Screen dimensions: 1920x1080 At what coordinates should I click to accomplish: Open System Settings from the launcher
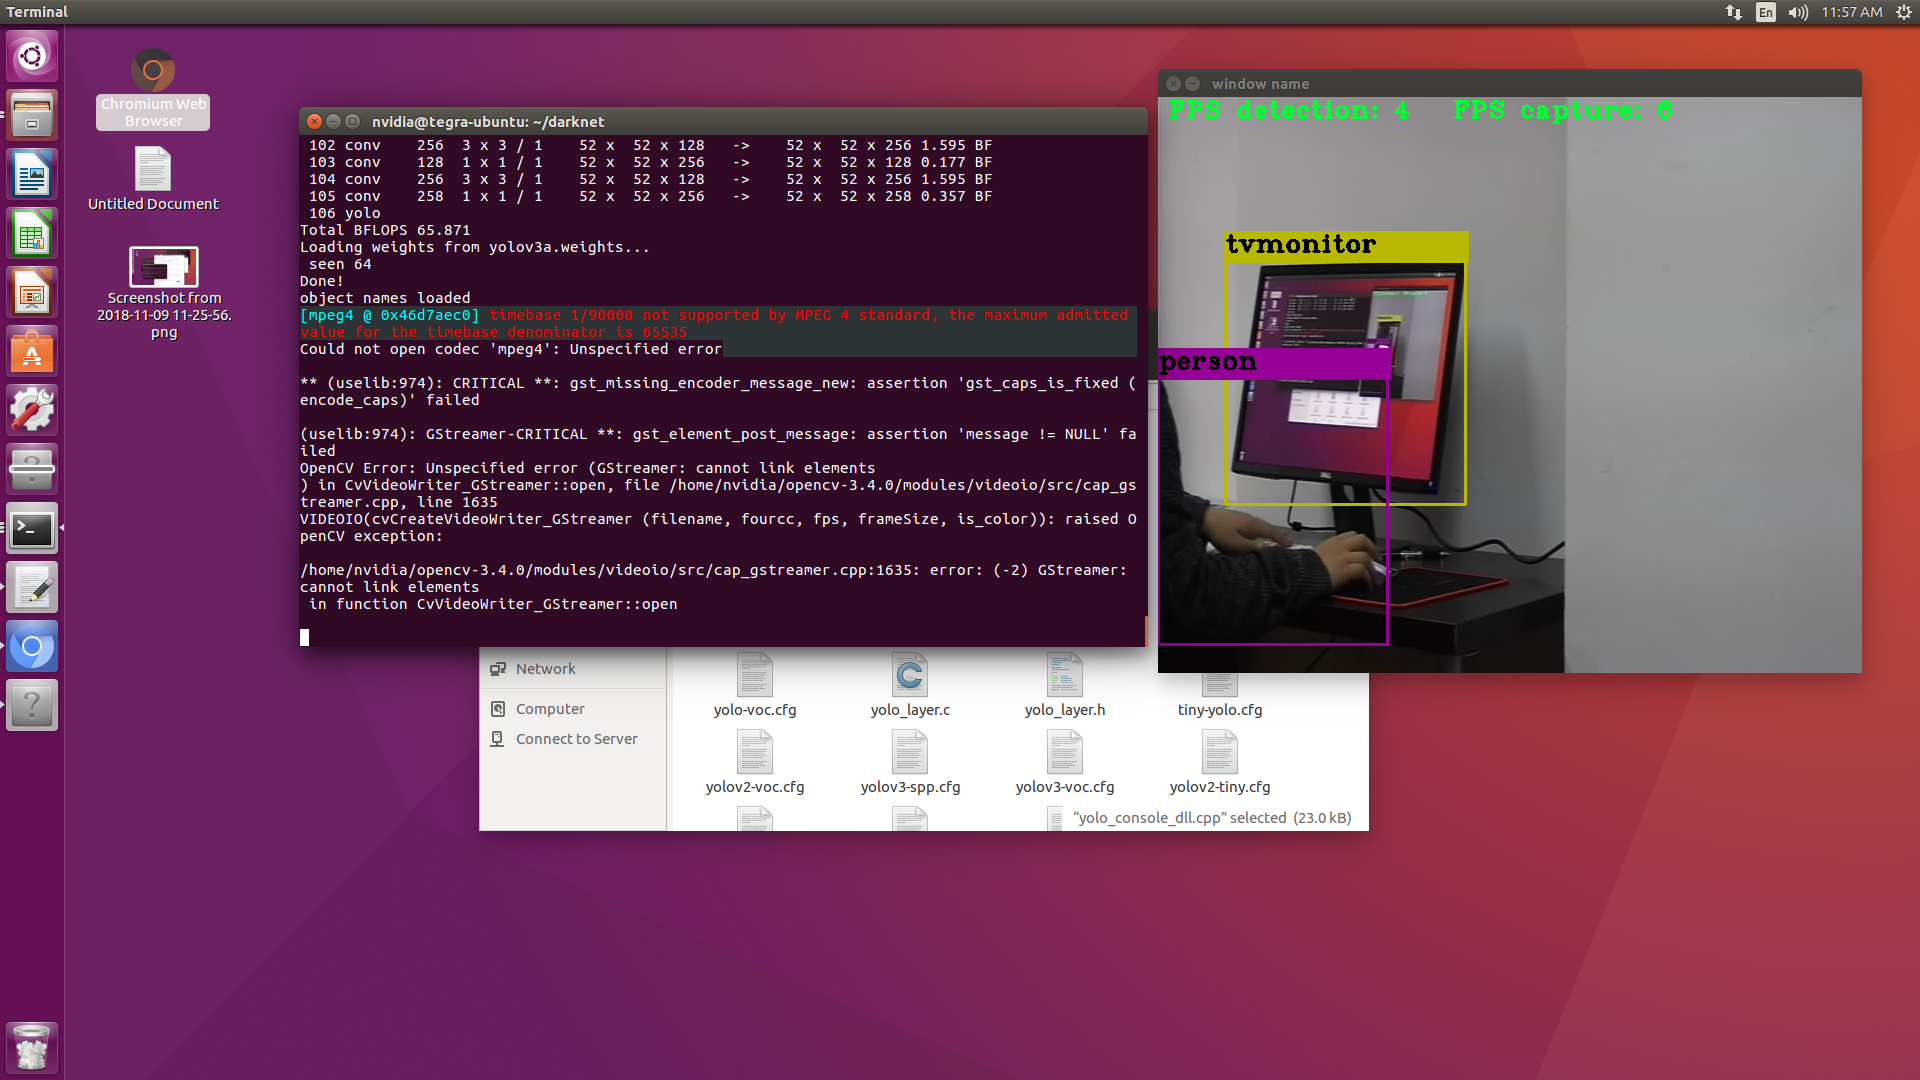pyautogui.click(x=32, y=409)
